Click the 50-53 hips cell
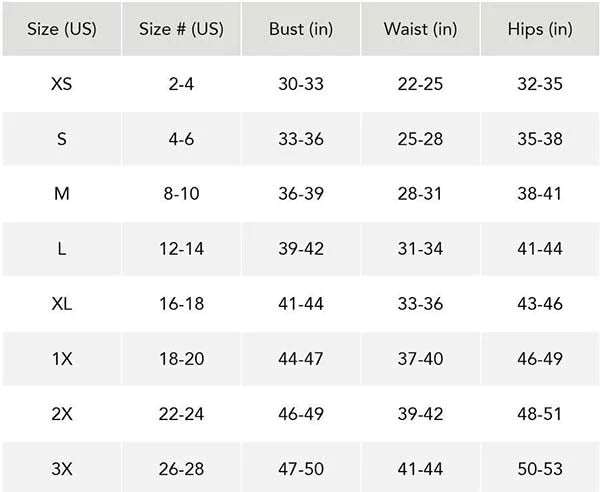This screenshot has height=492, width=600. [540, 468]
